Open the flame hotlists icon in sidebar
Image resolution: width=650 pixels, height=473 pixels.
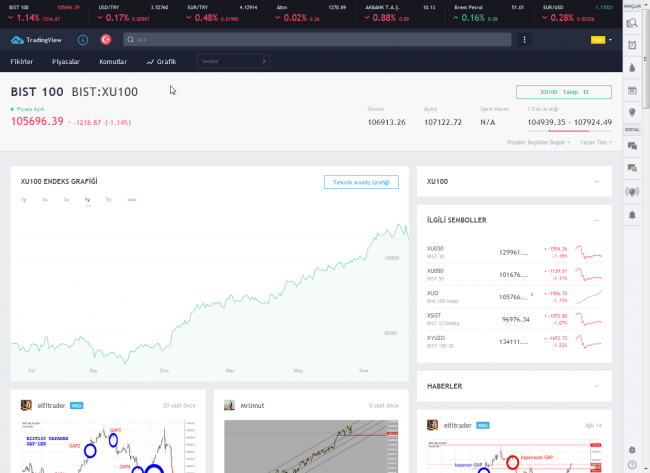point(632,68)
